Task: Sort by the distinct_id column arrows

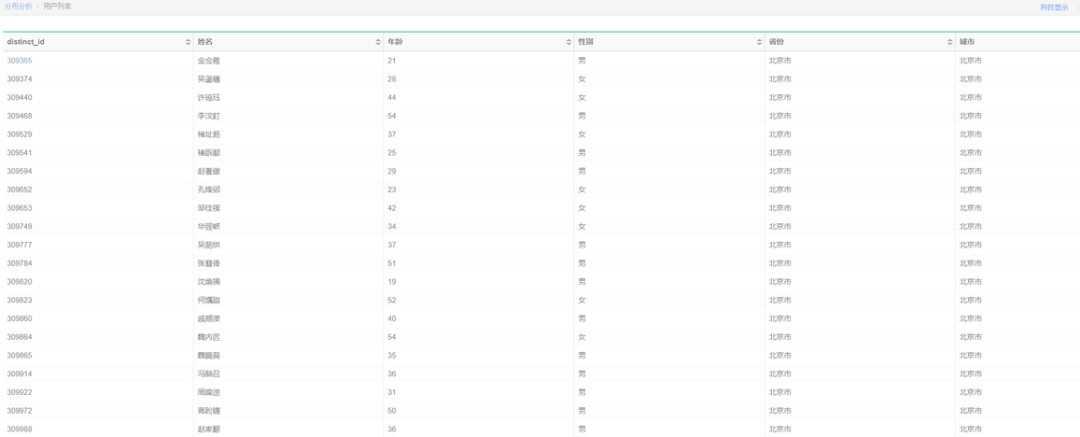Action: 188,42
